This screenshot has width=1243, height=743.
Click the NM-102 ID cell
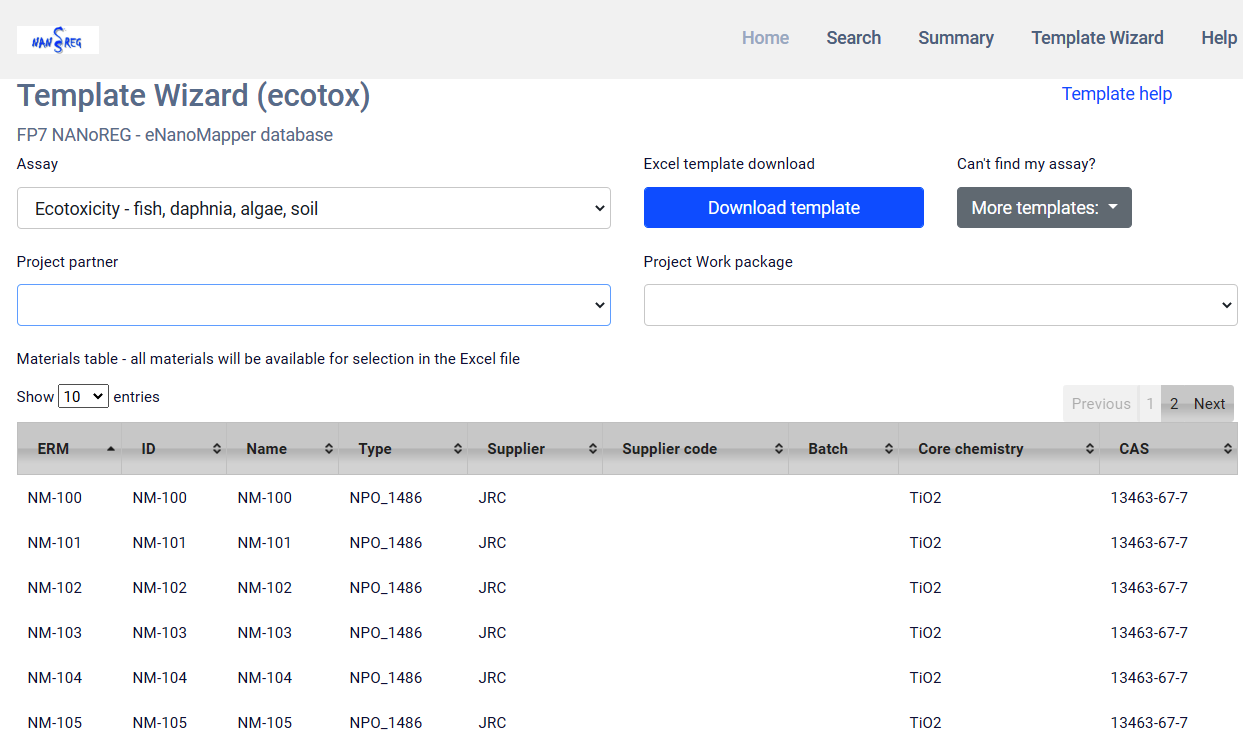[x=160, y=588]
